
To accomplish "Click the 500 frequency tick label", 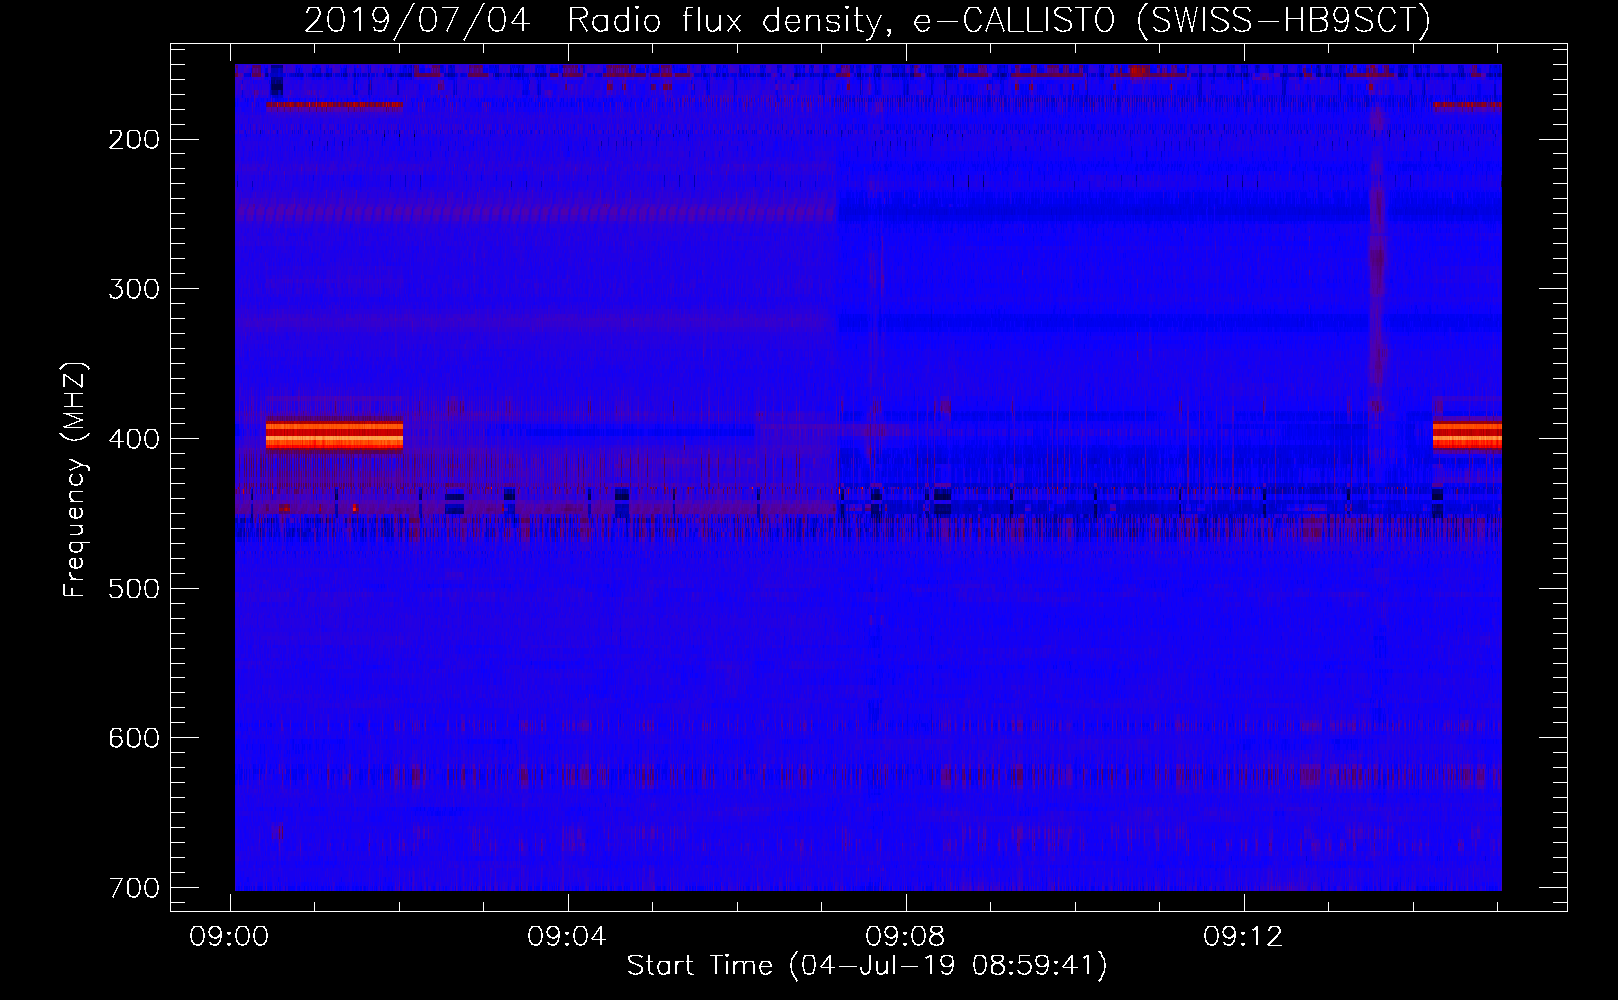I will 133,588.
